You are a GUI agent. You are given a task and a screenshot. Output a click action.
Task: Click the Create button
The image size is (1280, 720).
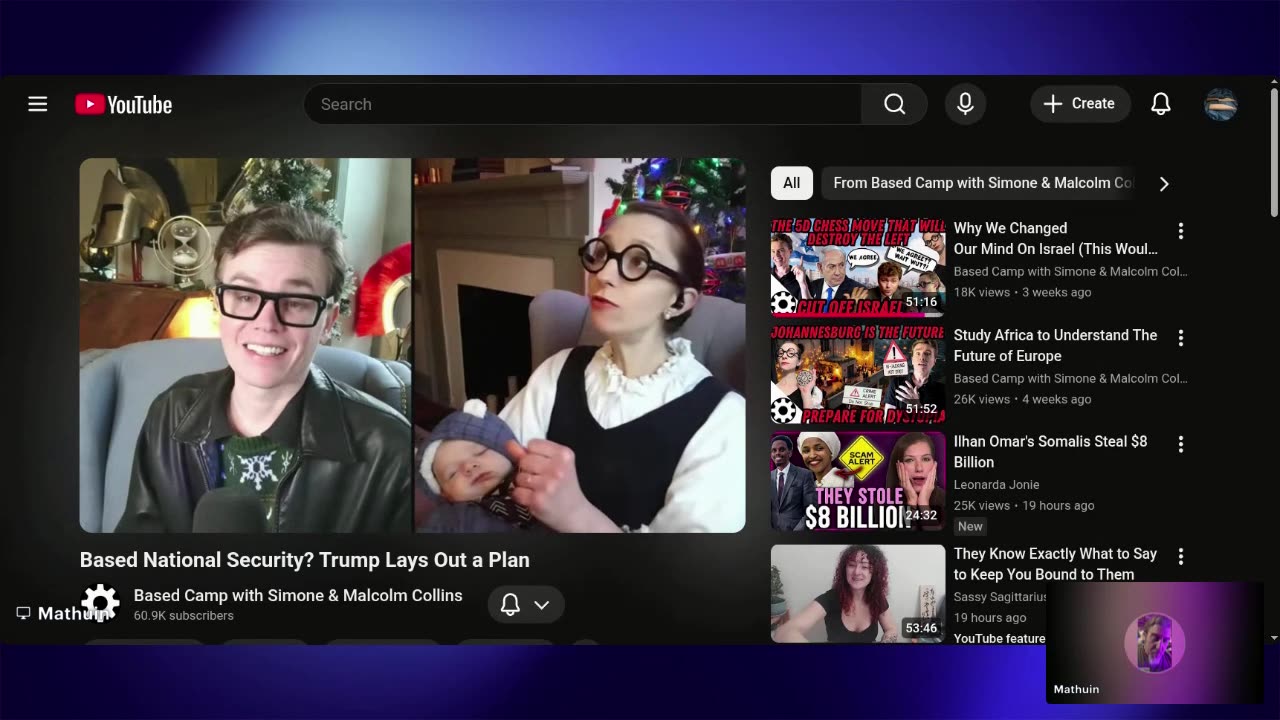tap(1080, 104)
